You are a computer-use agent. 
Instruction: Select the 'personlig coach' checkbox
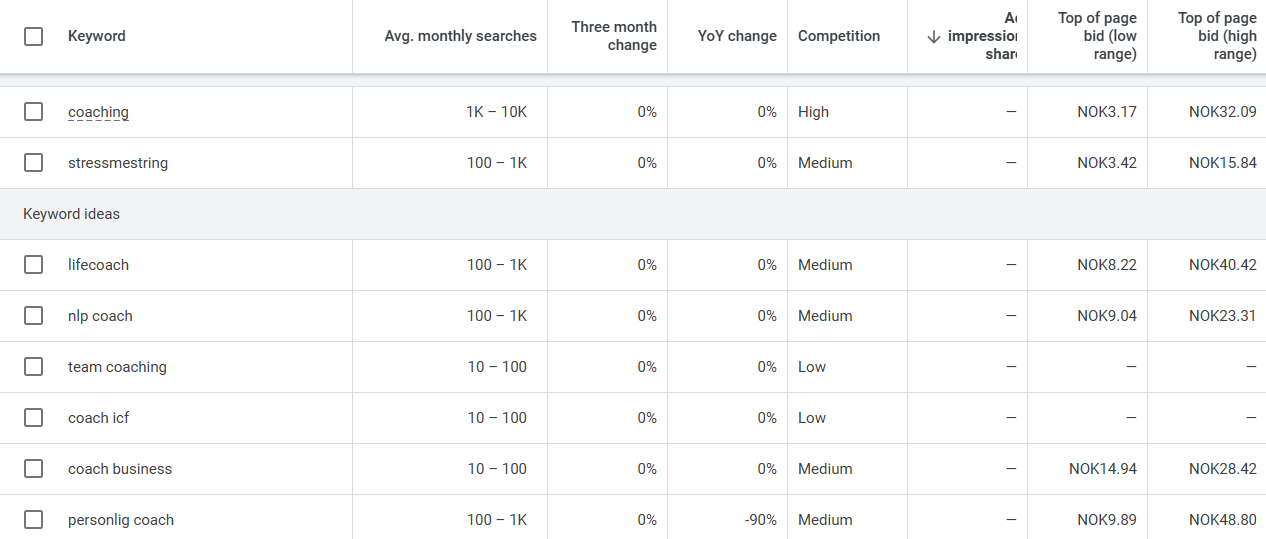tap(34, 519)
